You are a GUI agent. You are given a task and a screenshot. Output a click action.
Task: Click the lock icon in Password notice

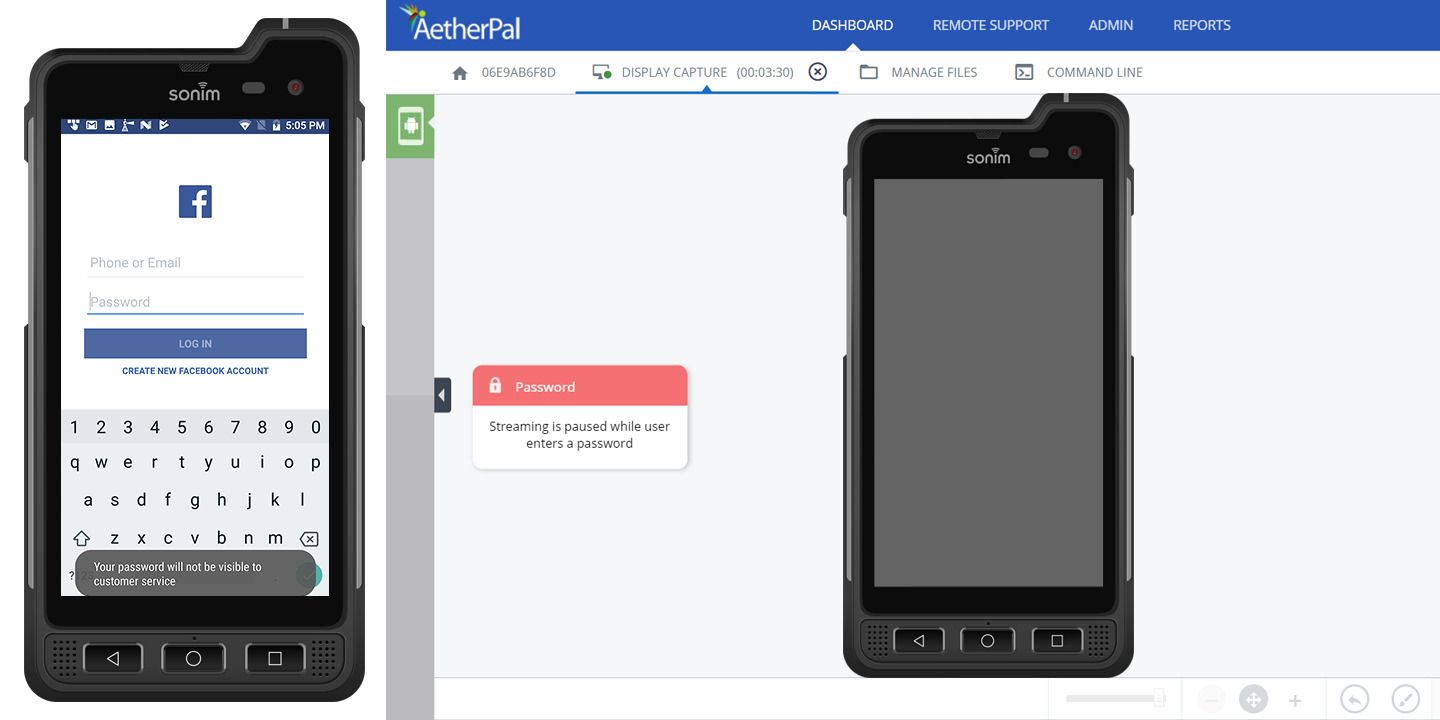(x=495, y=386)
